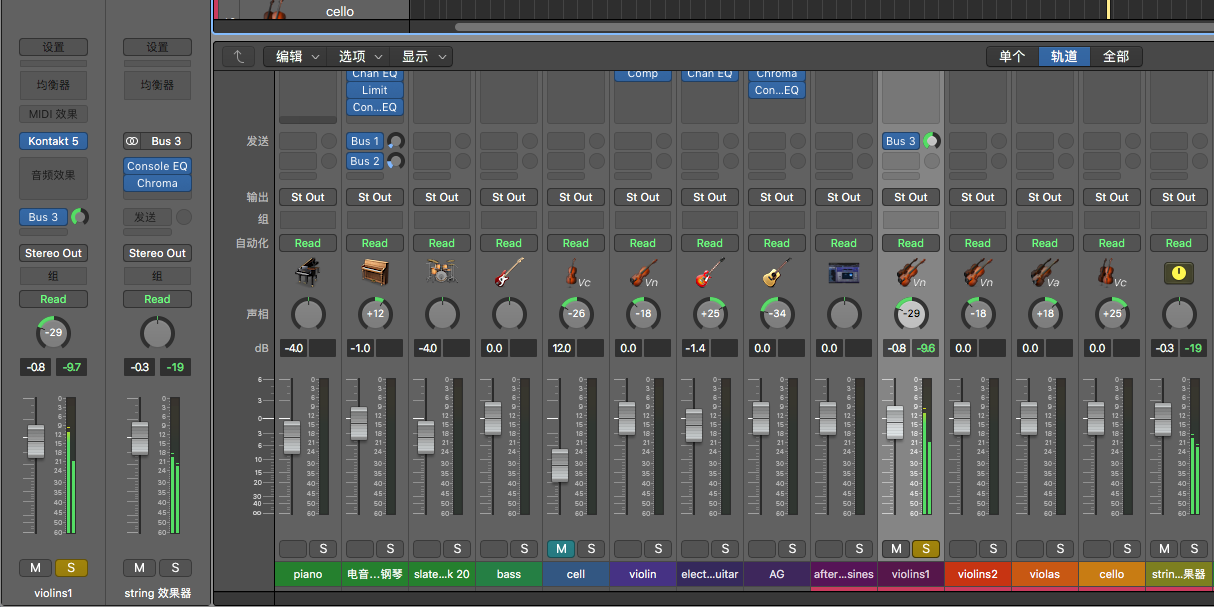This screenshot has width=1214, height=607.
Task: Open the 选项 dropdown menu
Action: (359, 57)
